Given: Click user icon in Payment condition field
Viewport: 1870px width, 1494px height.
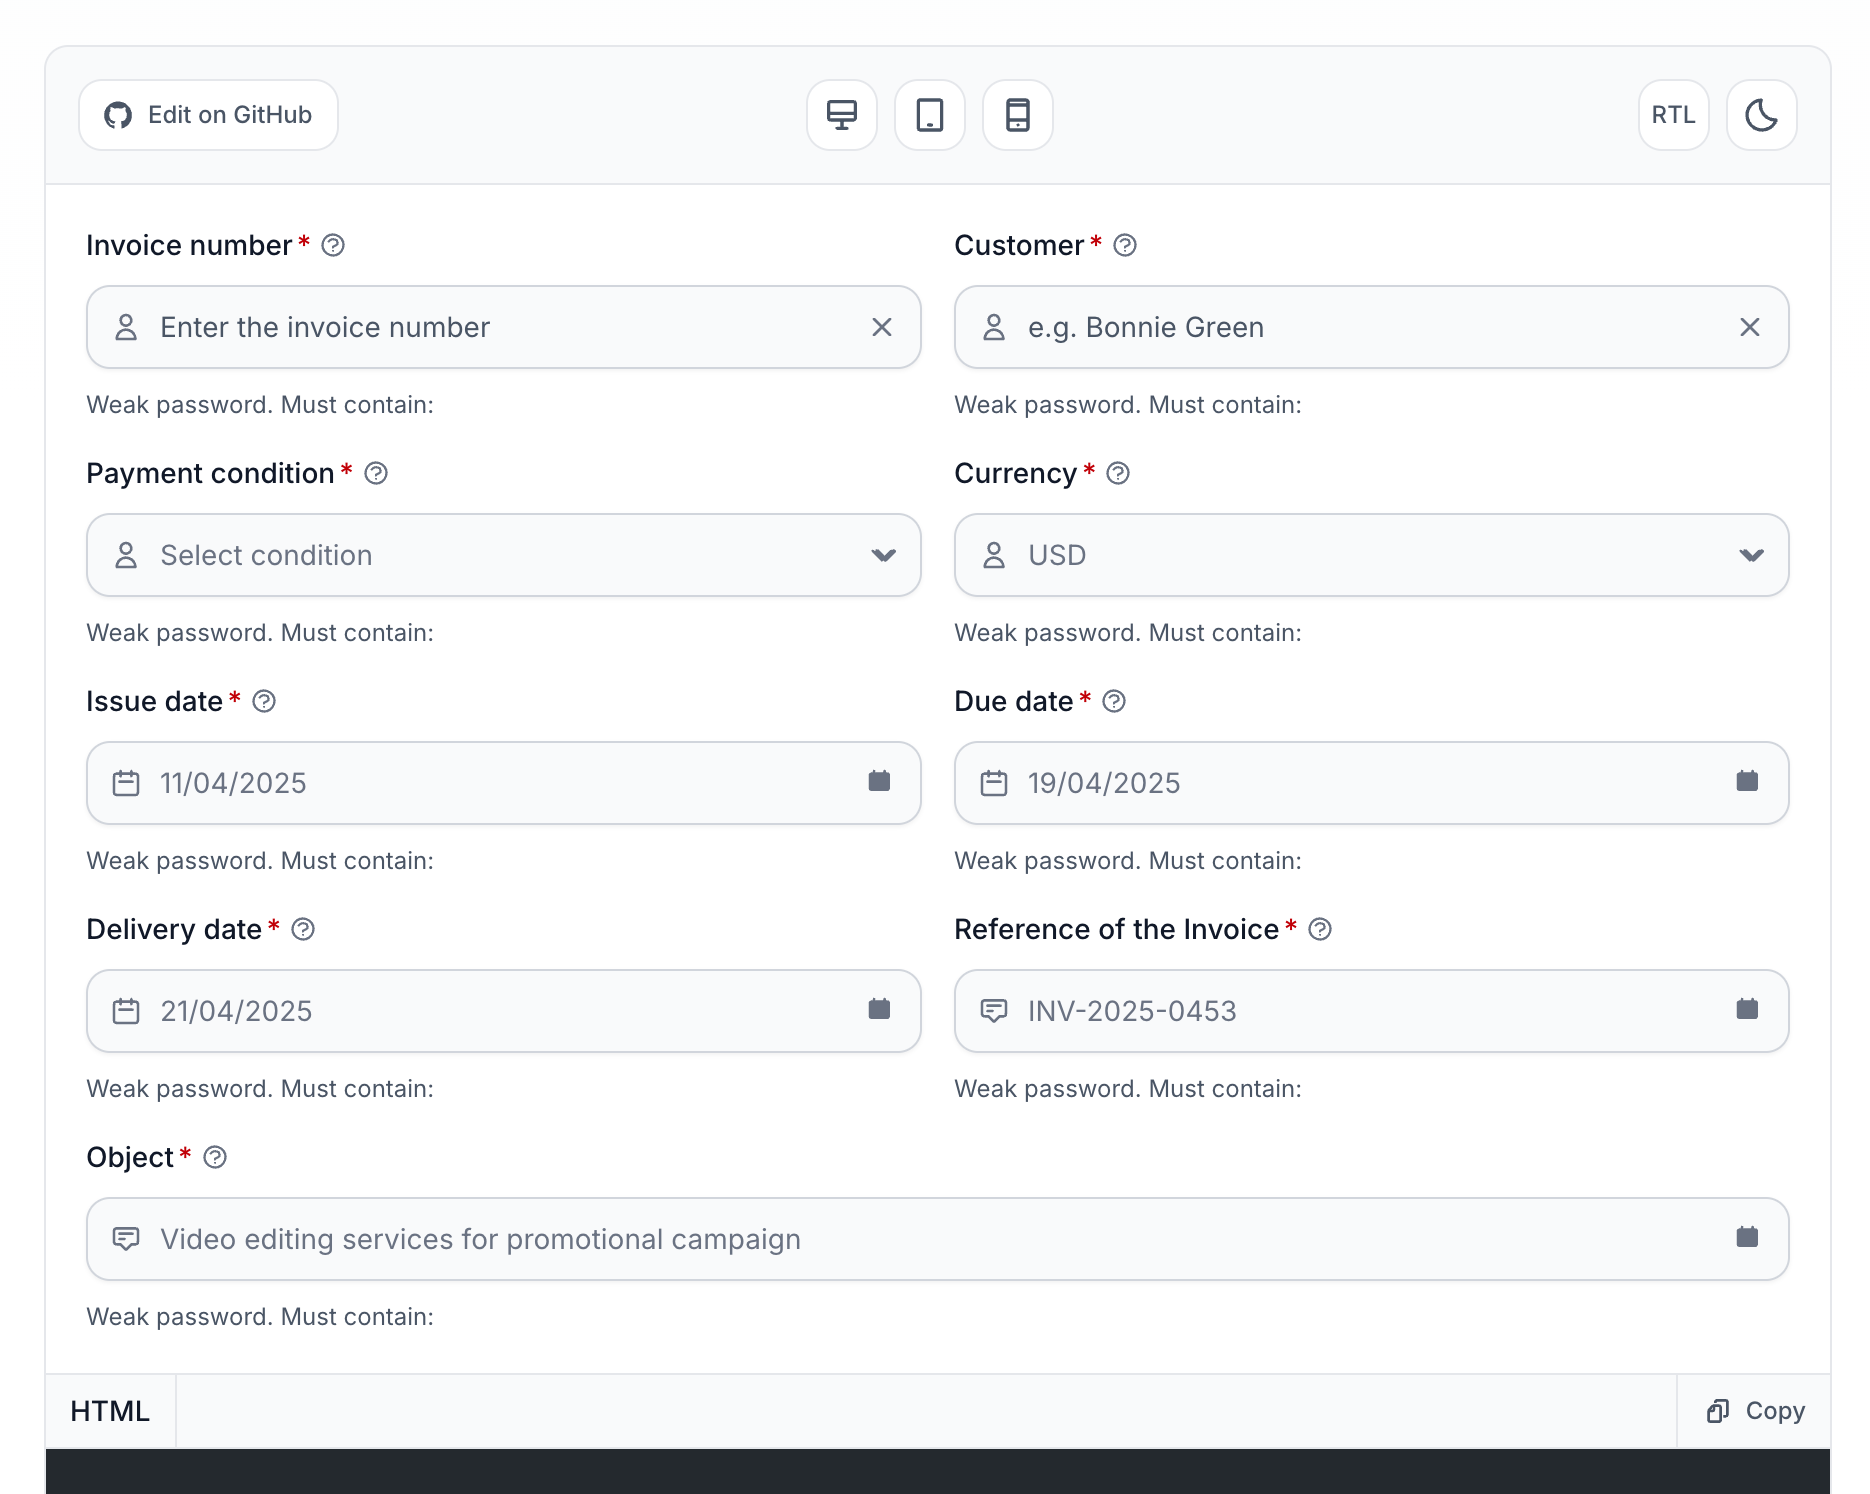Looking at the screenshot, I should pyautogui.click(x=126, y=555).
